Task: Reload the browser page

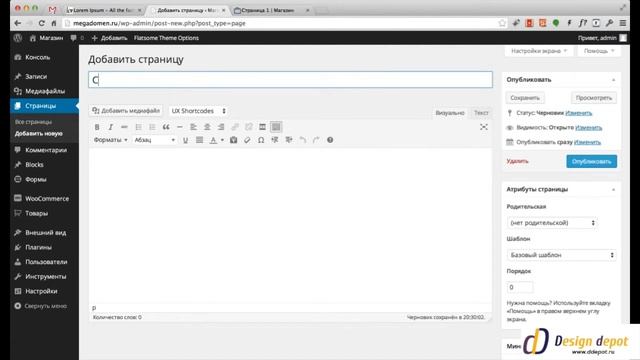Action: point(41,23)
